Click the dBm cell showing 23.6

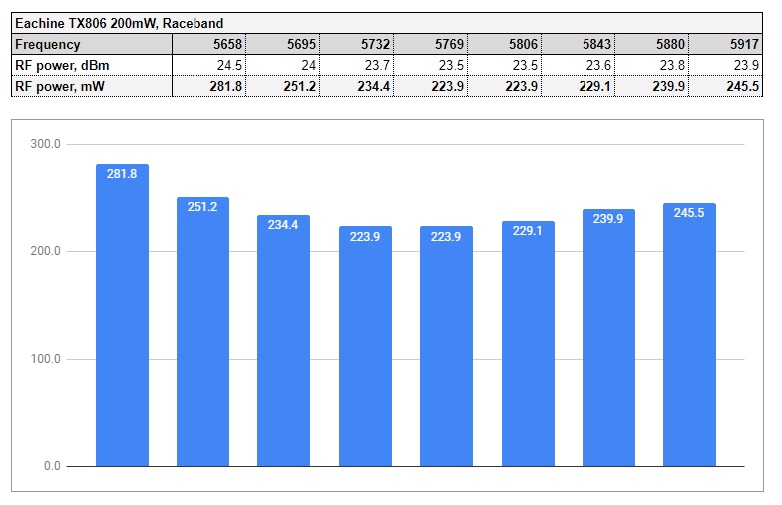point(578,65)
